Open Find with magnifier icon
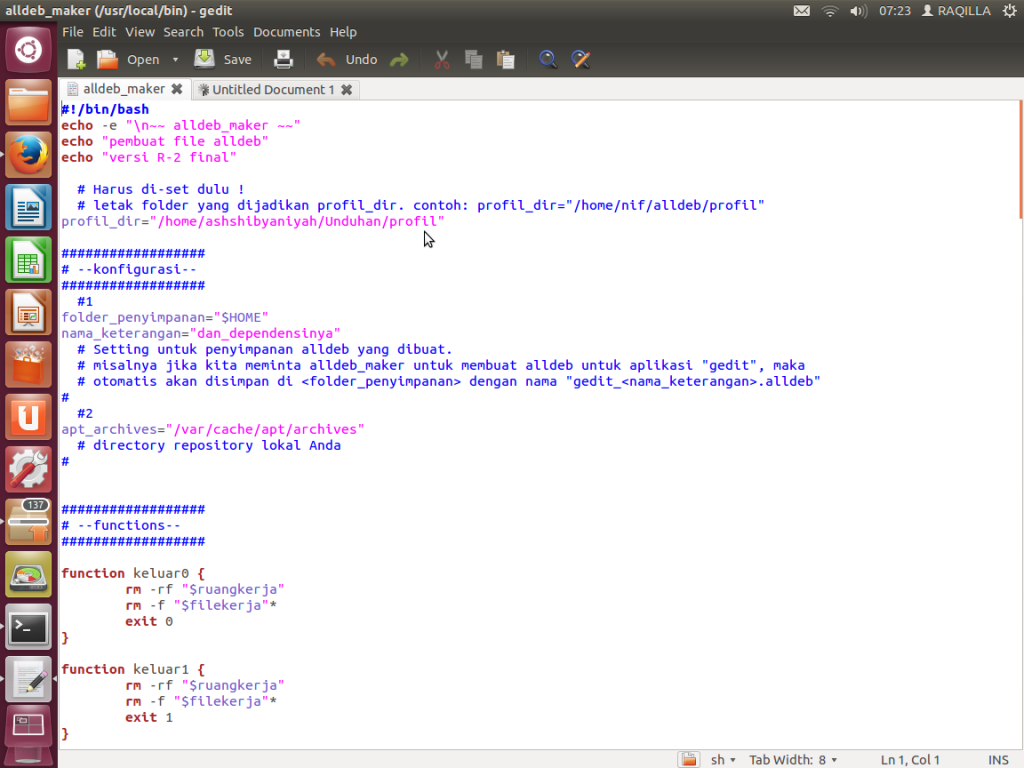 (548, 59)
